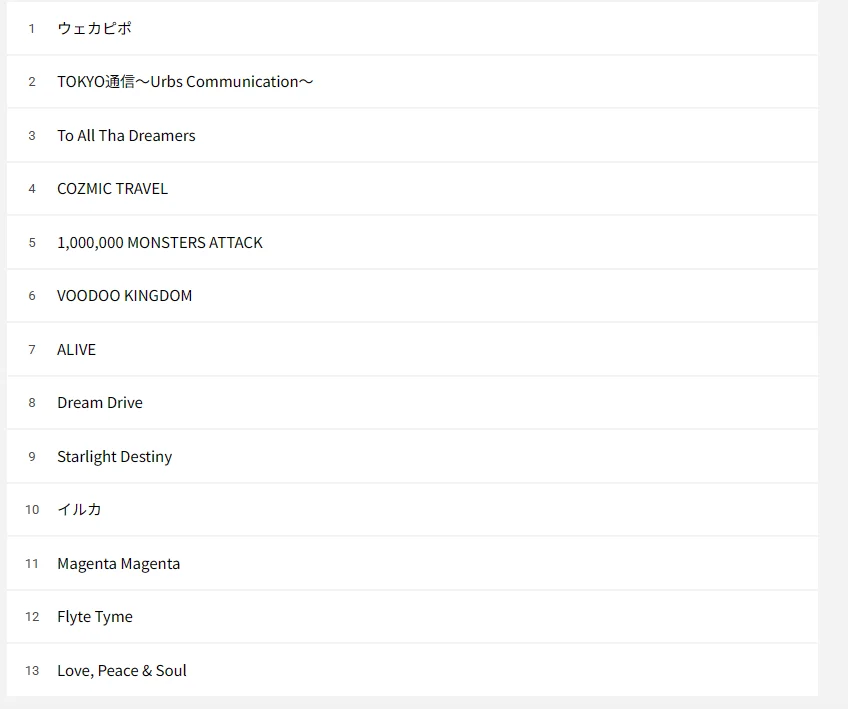Click Starlight Destiny track title
The image size is (848, 709).
click(x=115, y=456)
